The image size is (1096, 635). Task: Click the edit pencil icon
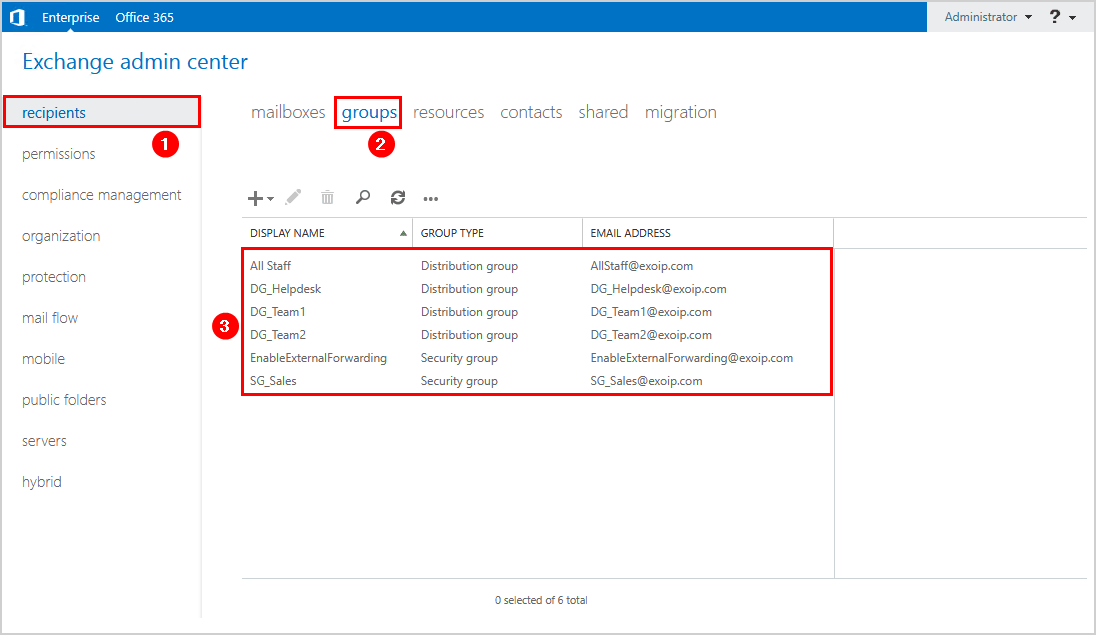tap(293, 197)
